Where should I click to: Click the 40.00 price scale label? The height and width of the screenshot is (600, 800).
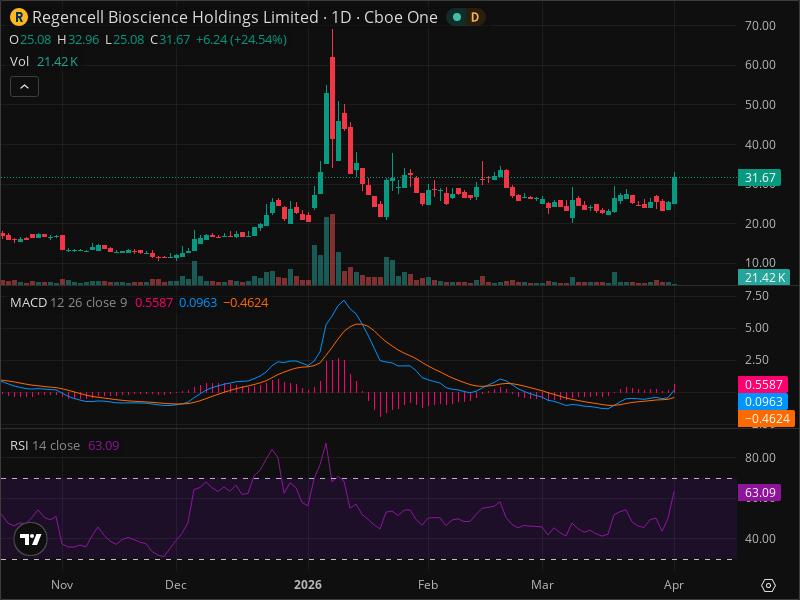coord(760,144)
